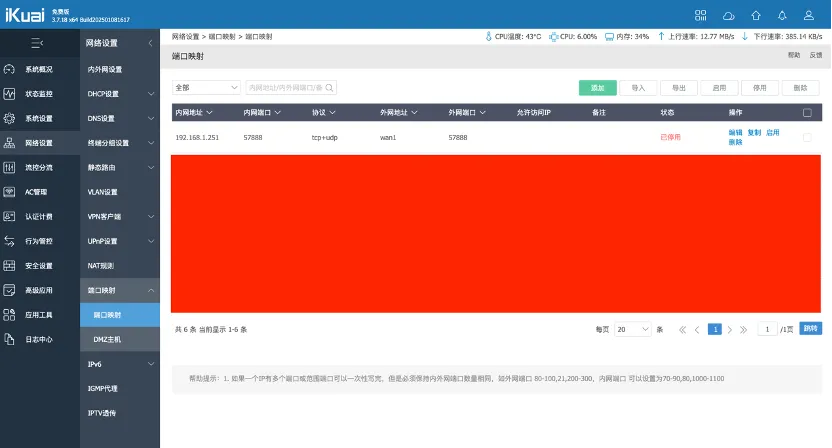Image resolution: width=832 pixels, height=448 pixels.
Task: Sort by 内网端口 column chevron
Action: pos(278,113)
